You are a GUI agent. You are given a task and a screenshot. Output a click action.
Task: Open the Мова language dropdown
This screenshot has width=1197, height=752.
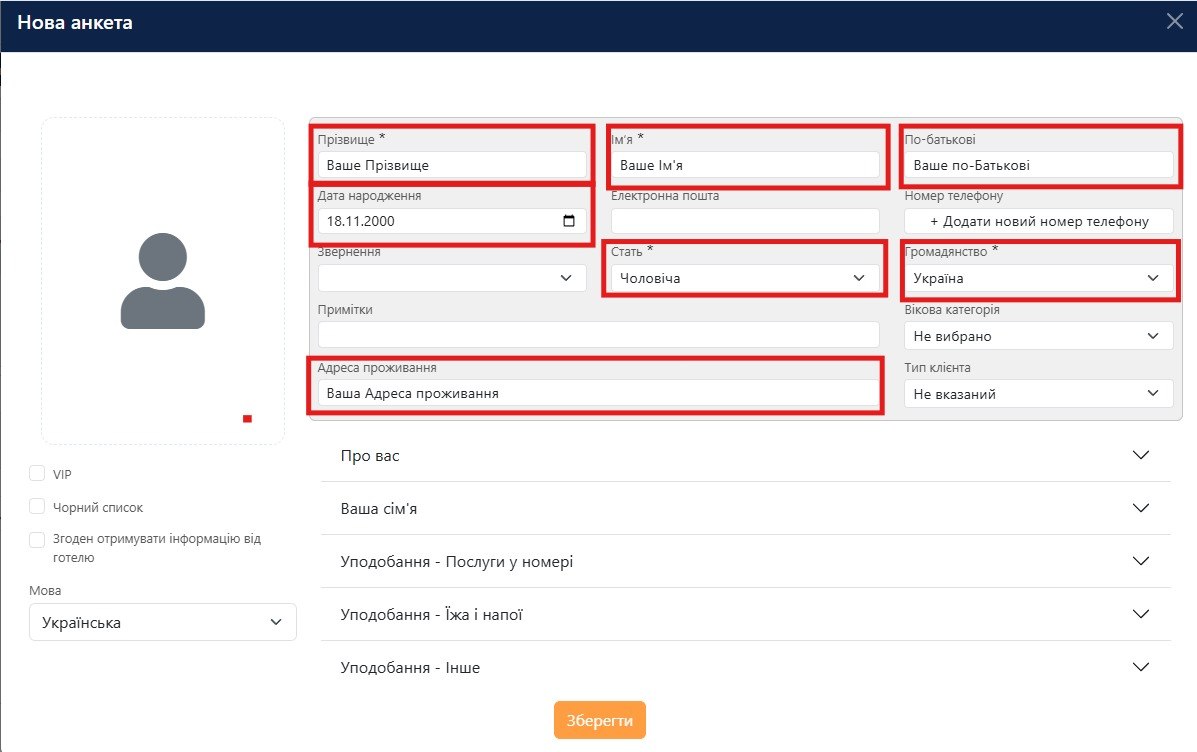click(163, 622)
